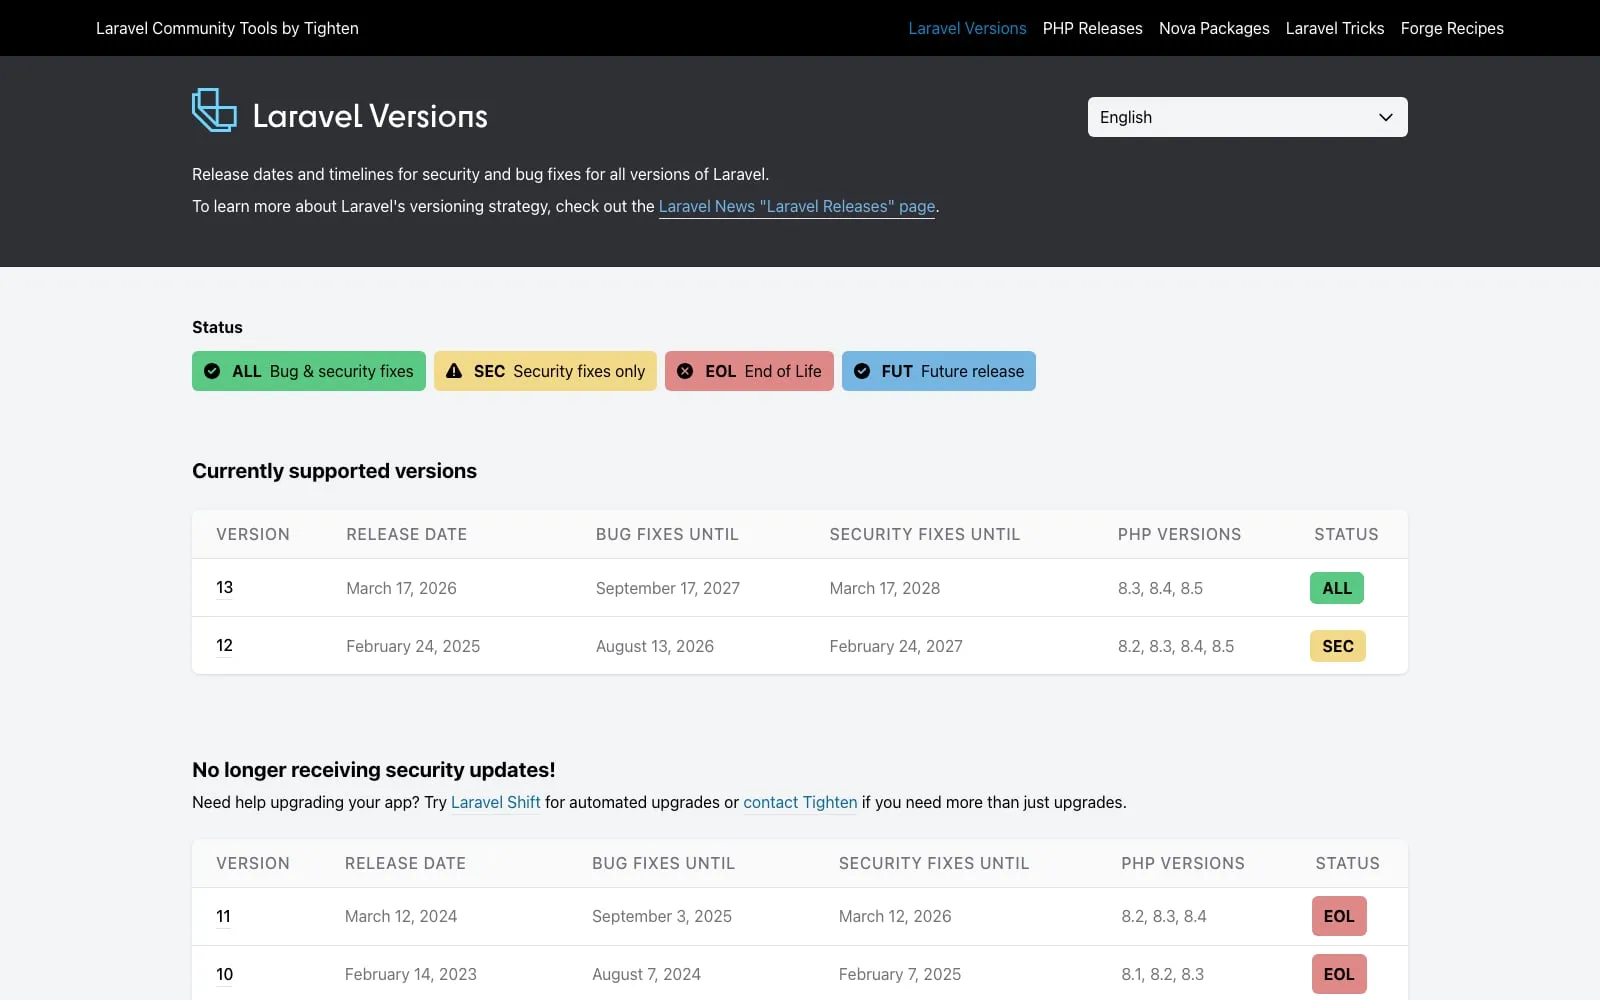Open version 10 link
Screen dimensions: 1600x1000
click(225, 974)
